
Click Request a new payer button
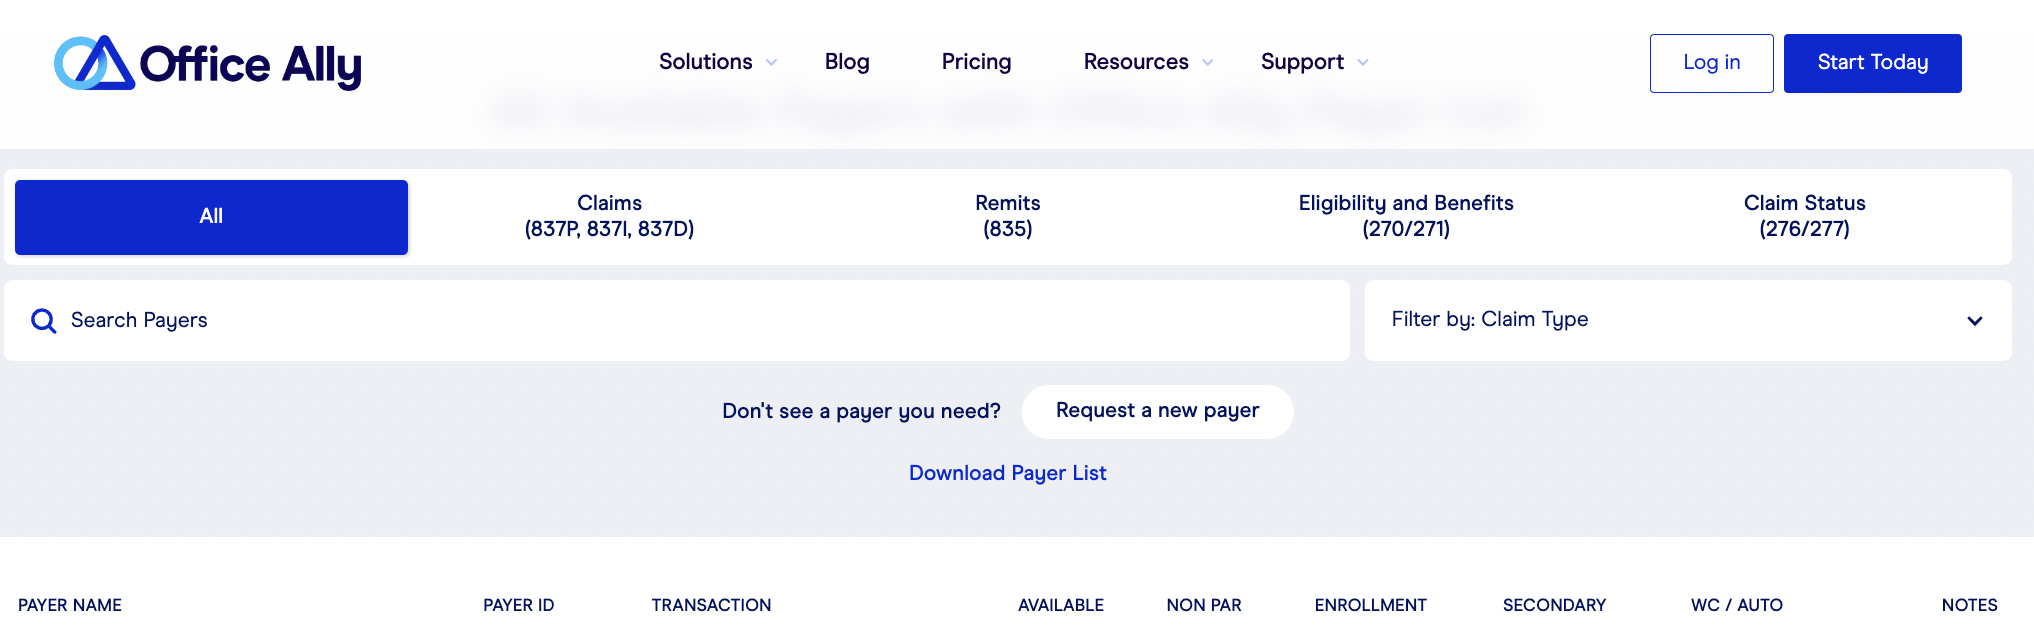[x=1157, y=411]
